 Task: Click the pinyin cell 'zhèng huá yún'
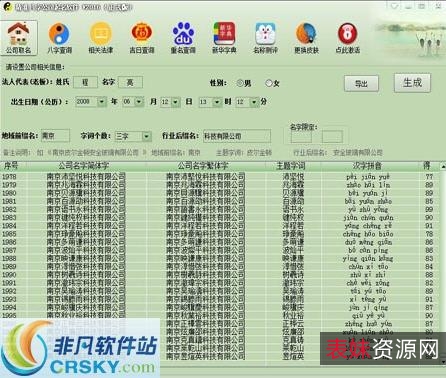[368, 324]
